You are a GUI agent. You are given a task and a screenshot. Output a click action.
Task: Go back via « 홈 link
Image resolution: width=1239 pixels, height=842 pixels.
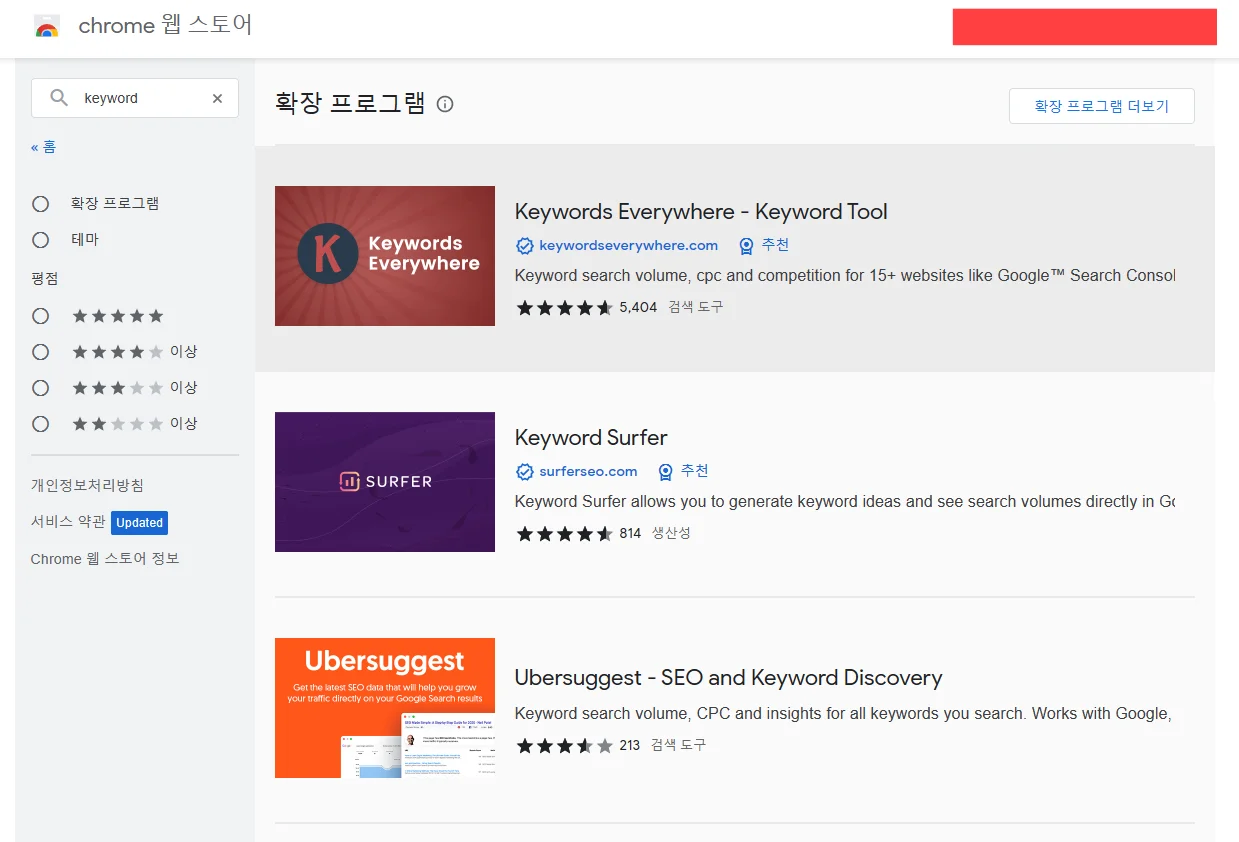(44, 147)
